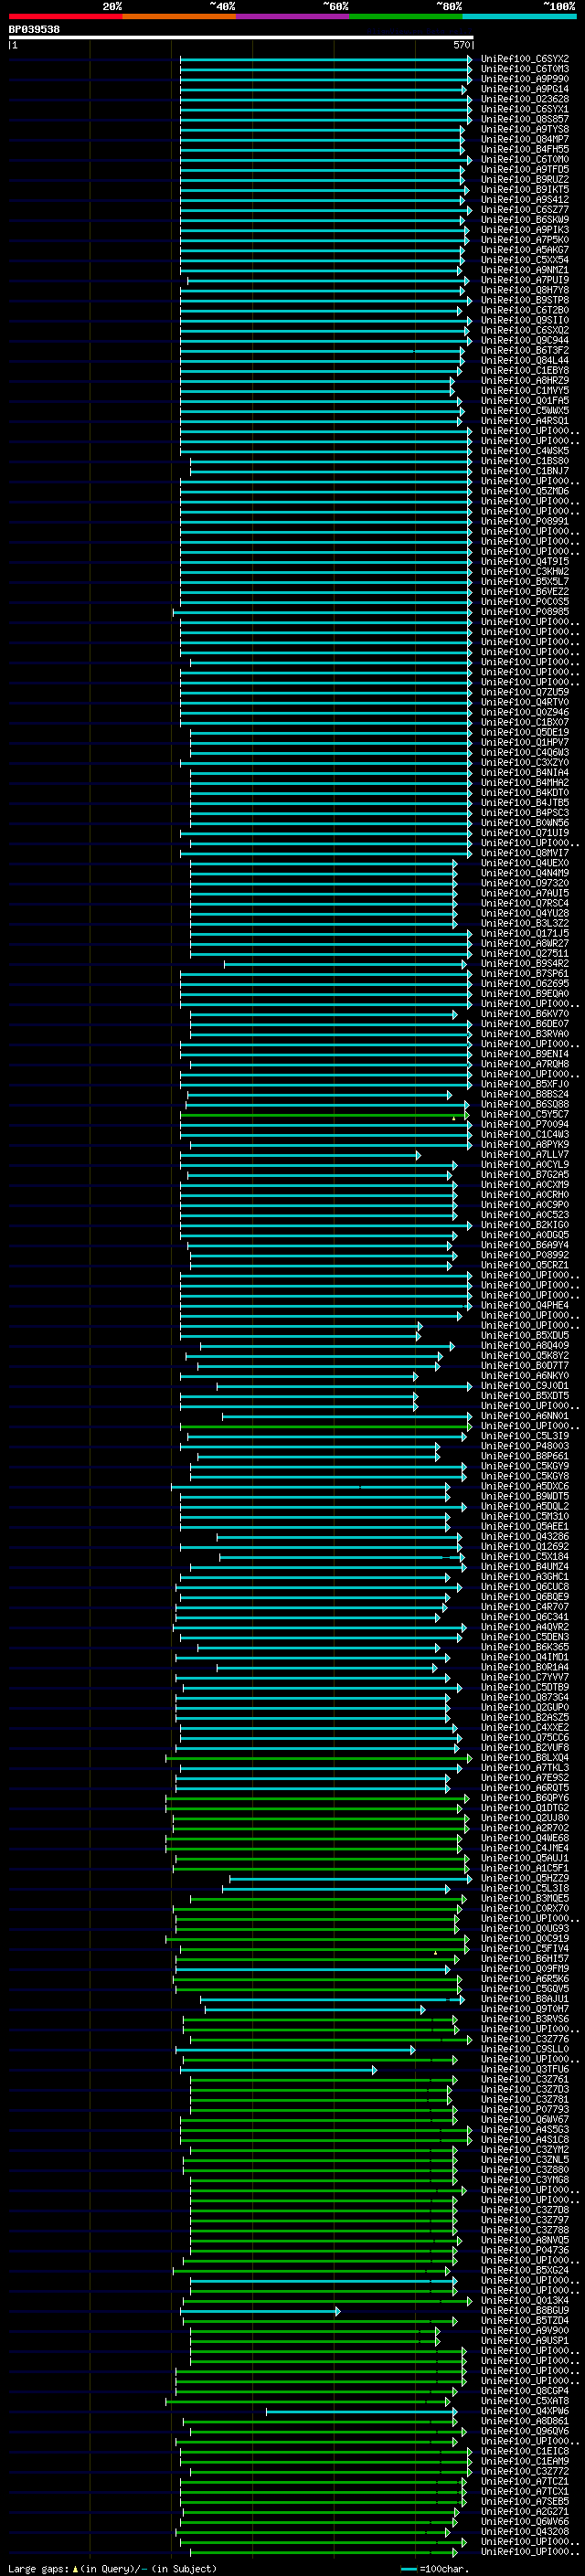This screenshot has width=585, height=2576.
Task: Open hit UniRef100_A9PG14
Action: click(525, 89)
